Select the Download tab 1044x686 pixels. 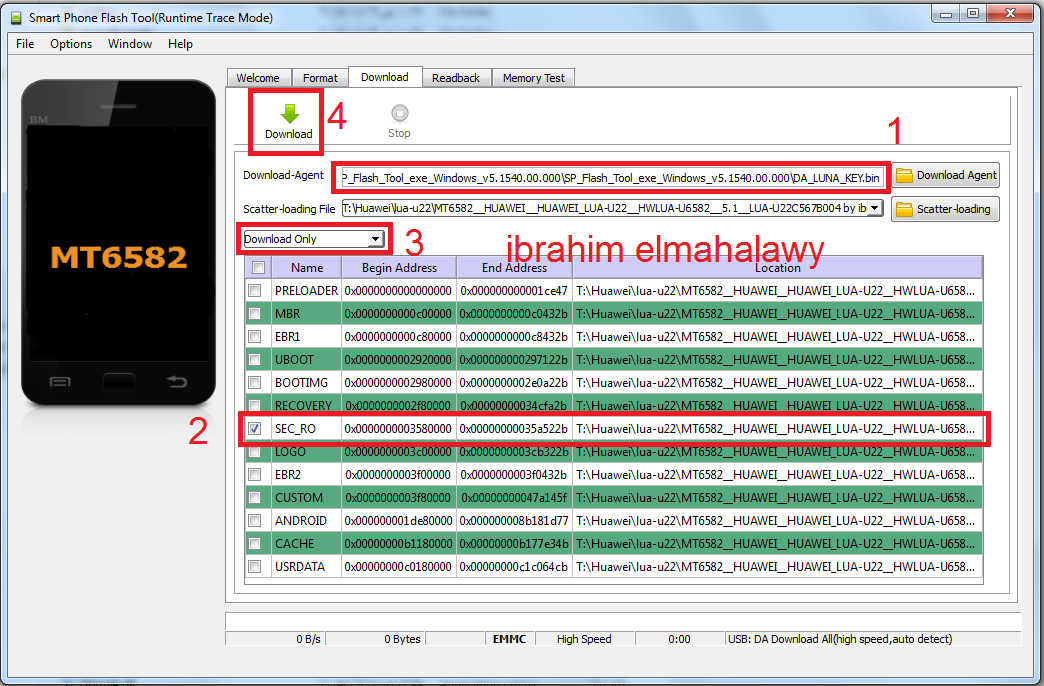[x=385, y=77]
